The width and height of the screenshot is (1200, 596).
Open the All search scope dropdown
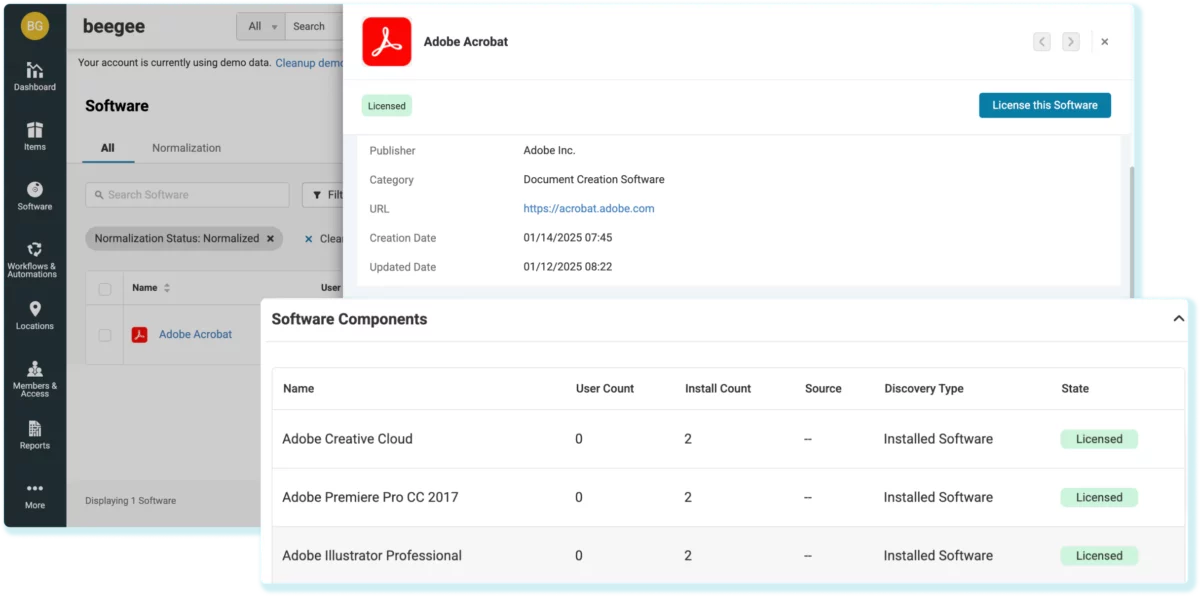[261, 26]
